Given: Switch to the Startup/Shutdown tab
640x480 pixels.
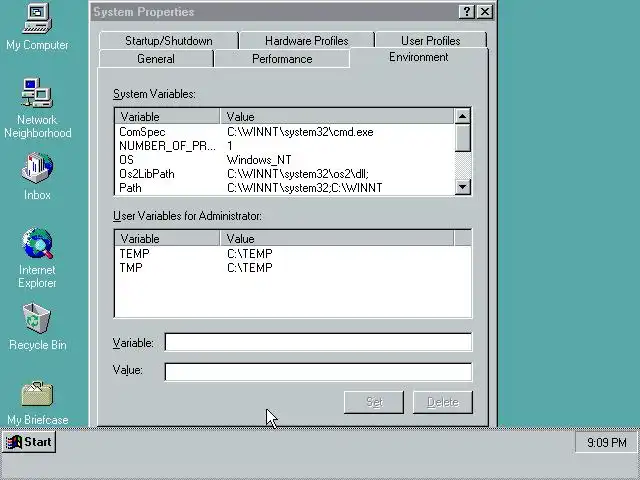Looking at the screenshot, I should click(x=169, y=41).
